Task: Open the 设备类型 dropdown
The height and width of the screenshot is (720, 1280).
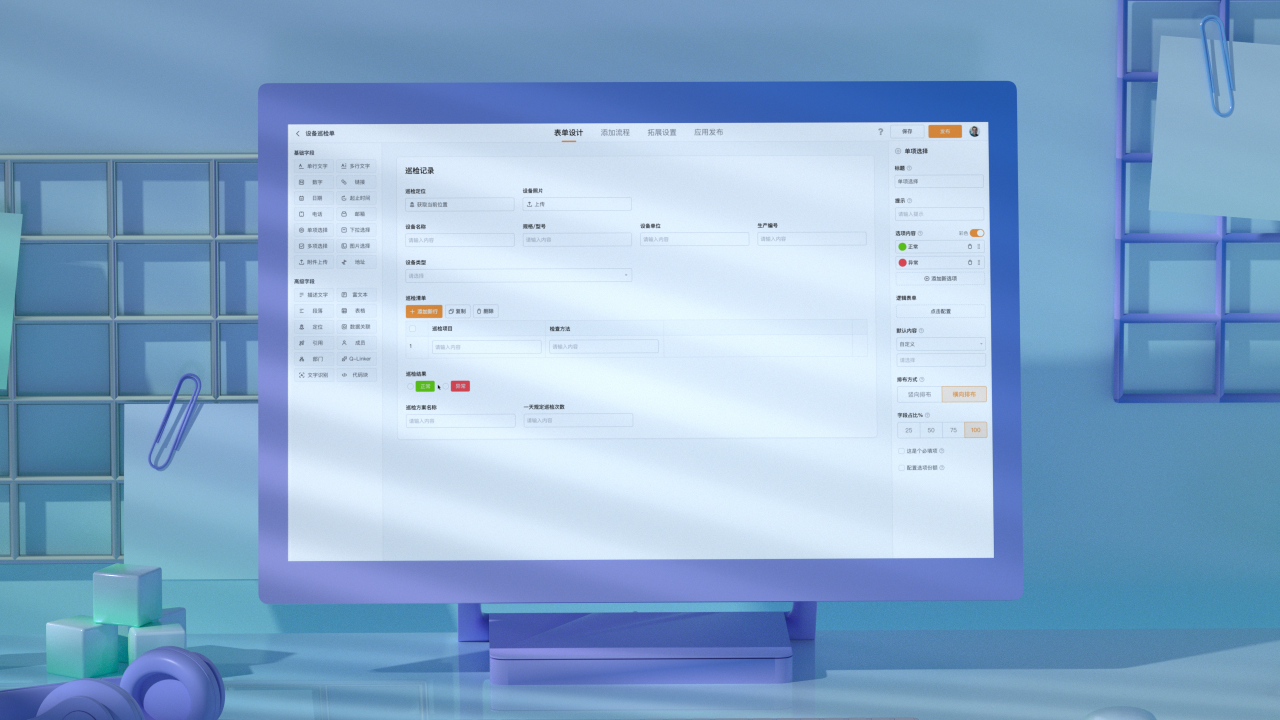Action: [517, 275]
